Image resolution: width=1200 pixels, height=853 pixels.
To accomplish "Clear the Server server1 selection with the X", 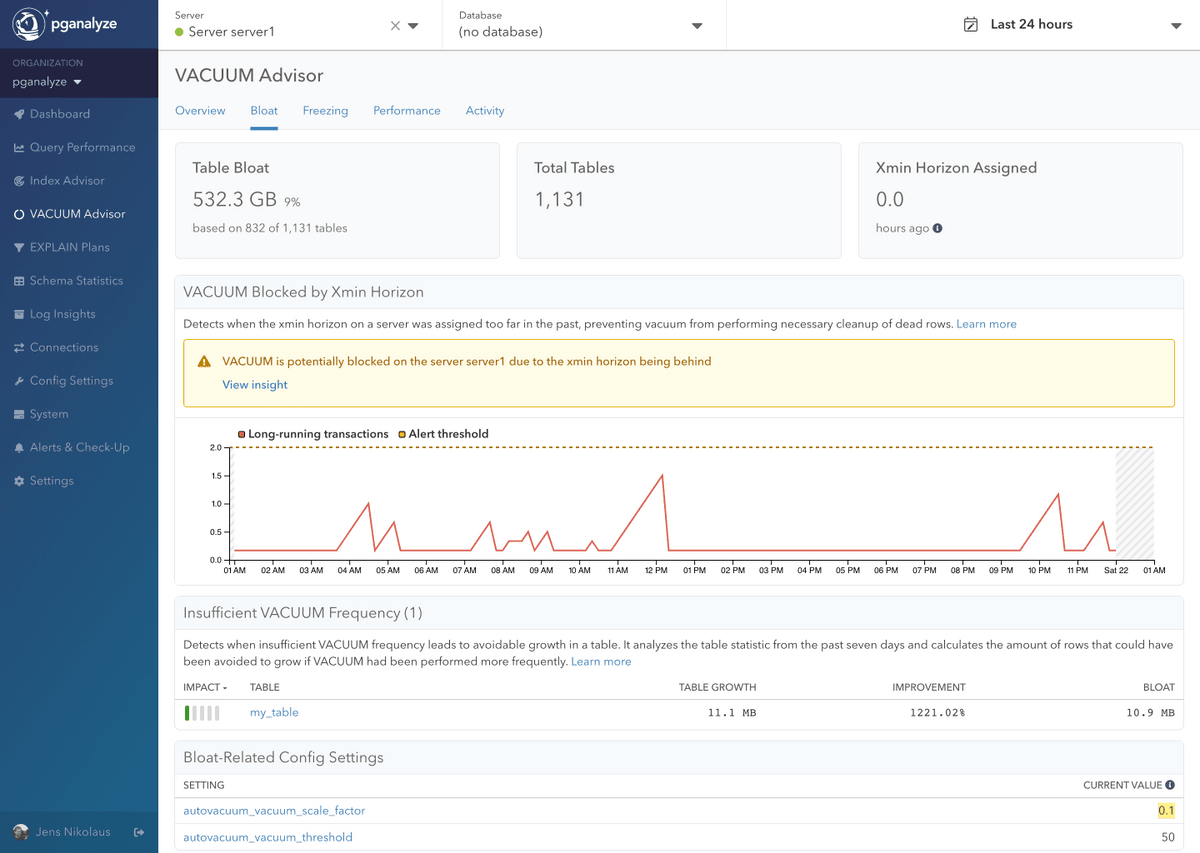I will tap(395, 25).
